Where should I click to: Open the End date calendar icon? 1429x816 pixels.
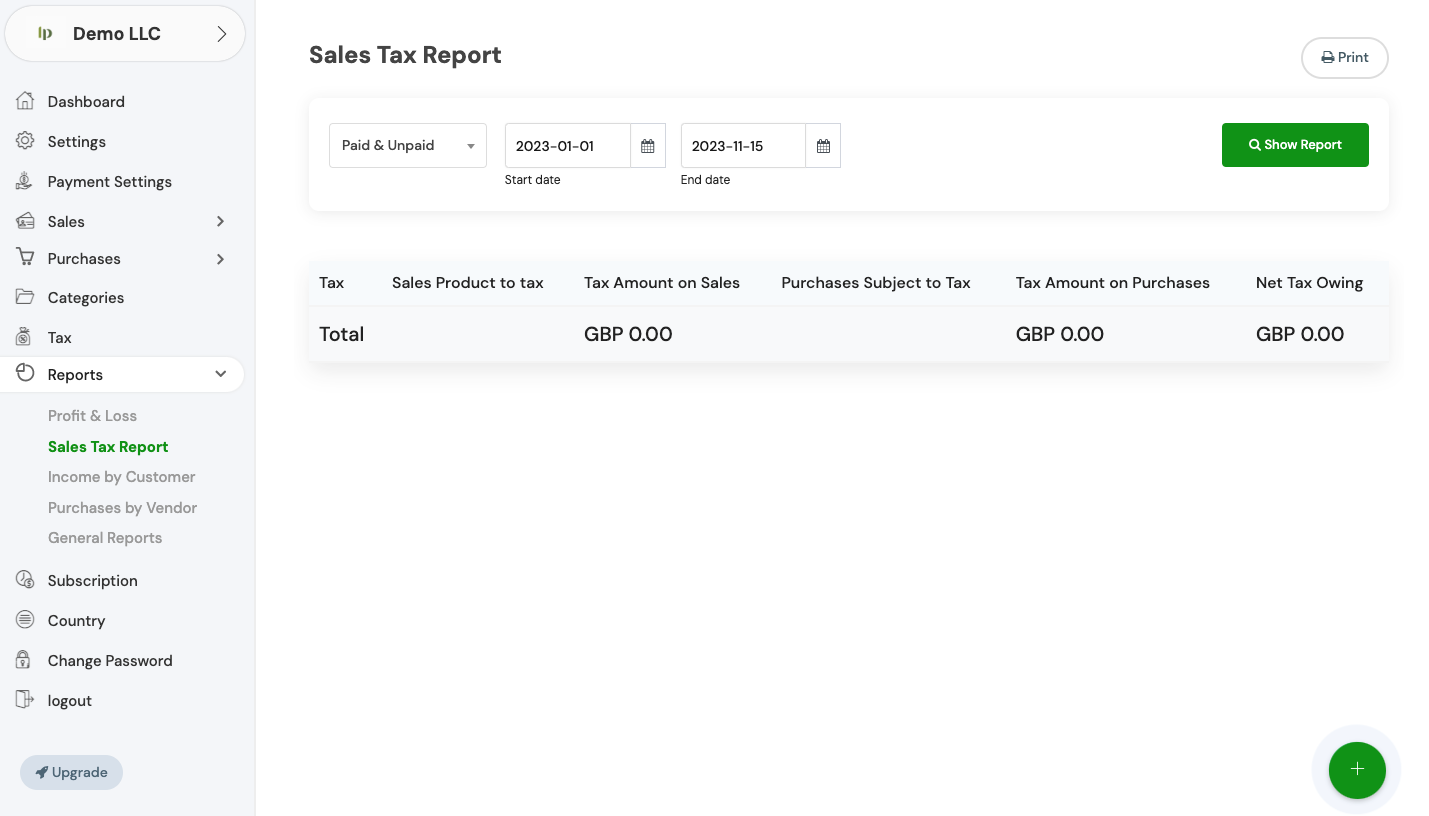tap(823, 146)
